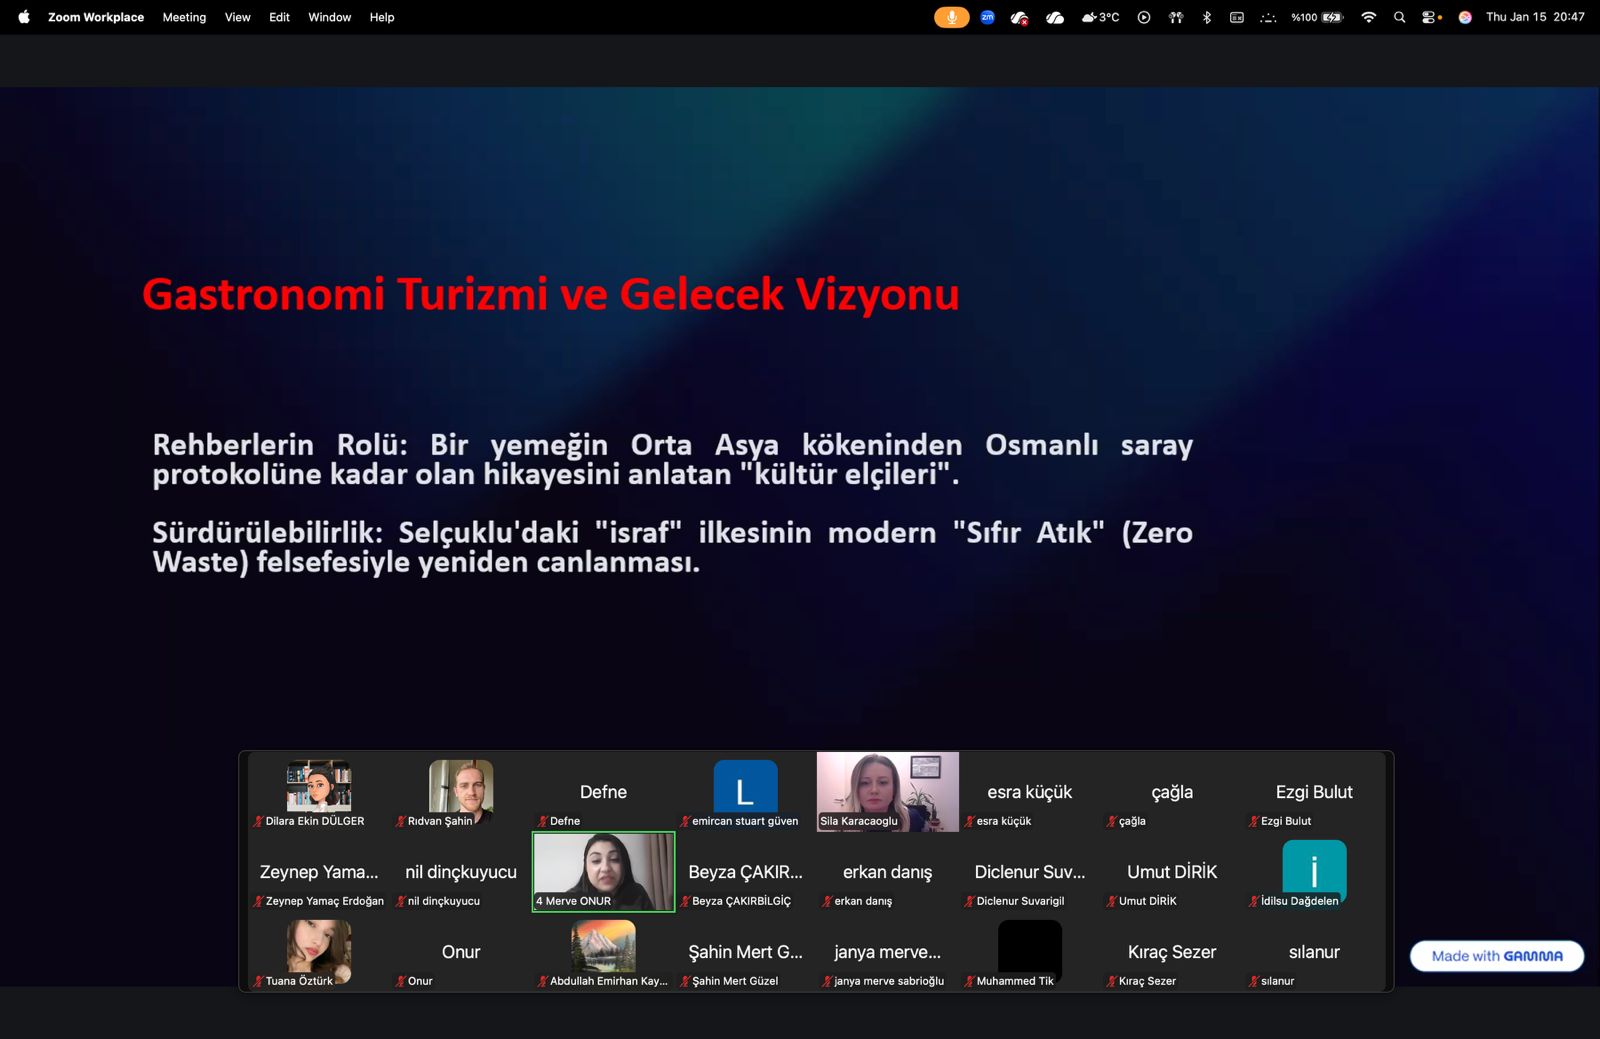Expand the battery %100 status menu
1600x1039 pixels.
(1317, 17)
